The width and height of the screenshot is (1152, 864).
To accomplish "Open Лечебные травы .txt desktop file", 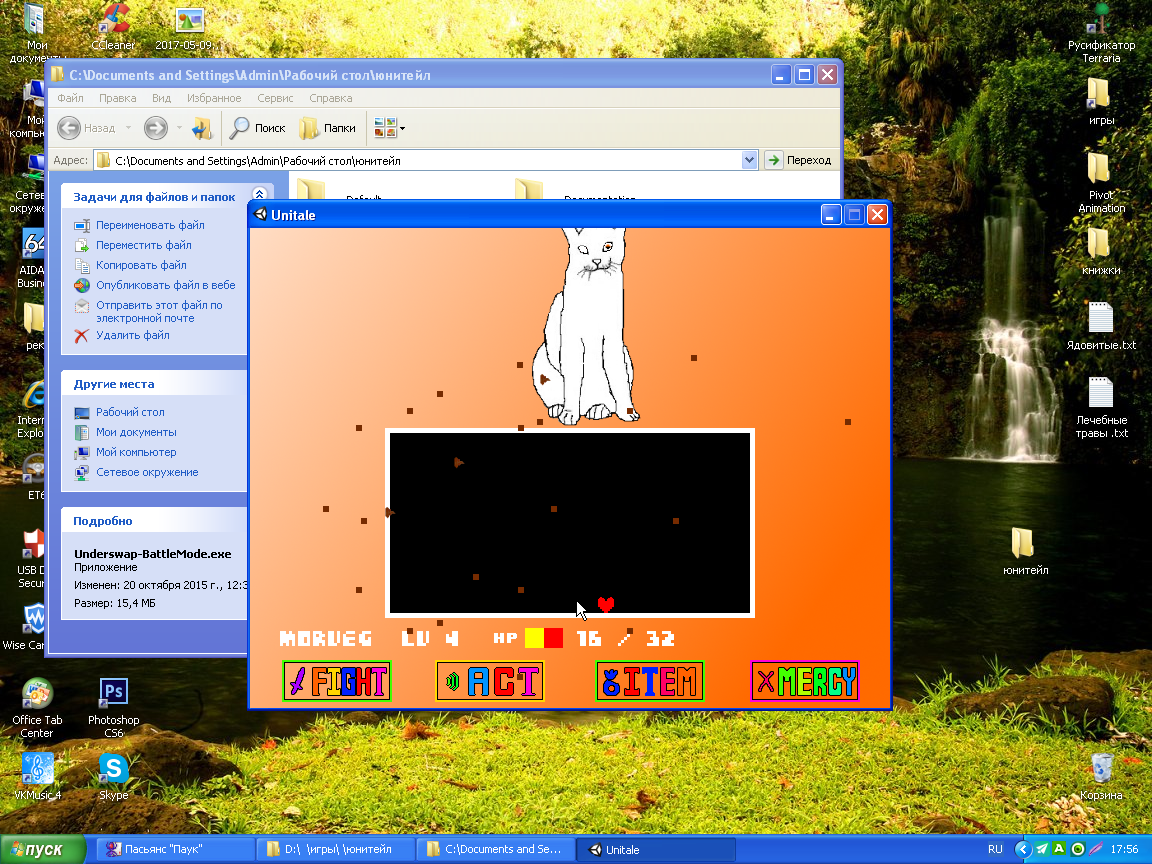I will point(1101,408).
